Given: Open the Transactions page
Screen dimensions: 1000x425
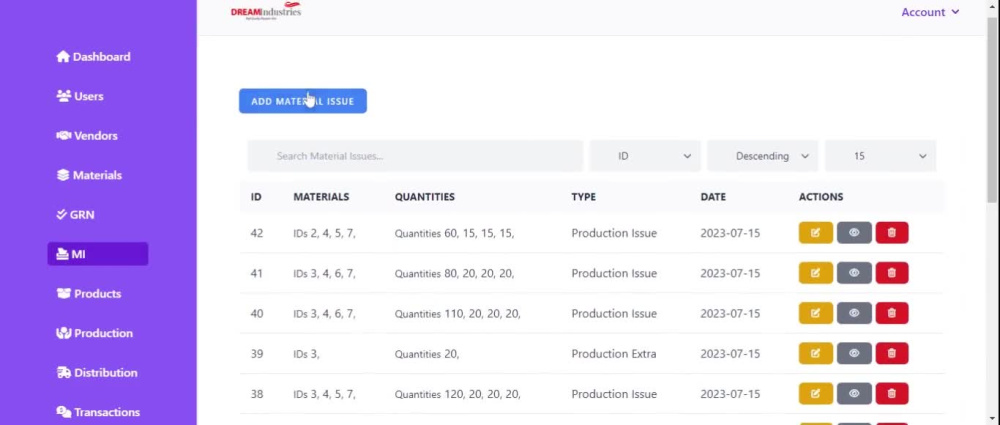Looking at the screenshot, I should point(98,412).
